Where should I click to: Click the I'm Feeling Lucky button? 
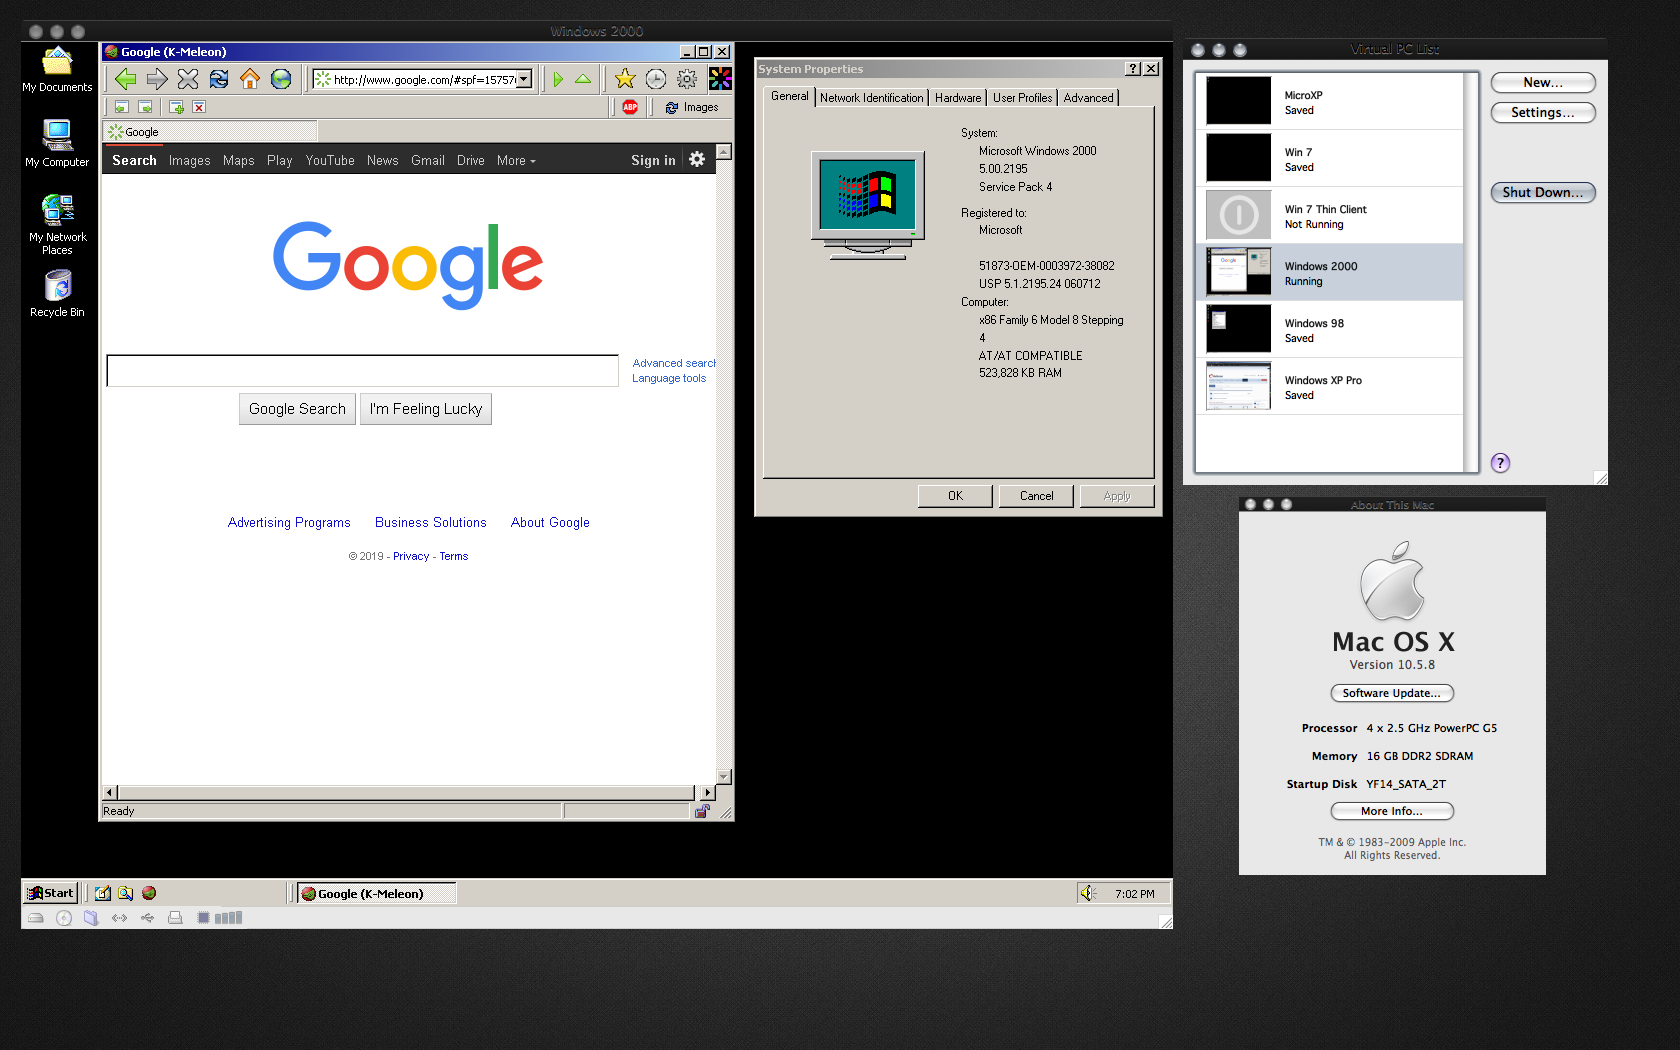pyautogui.click(x=426, y=409)
